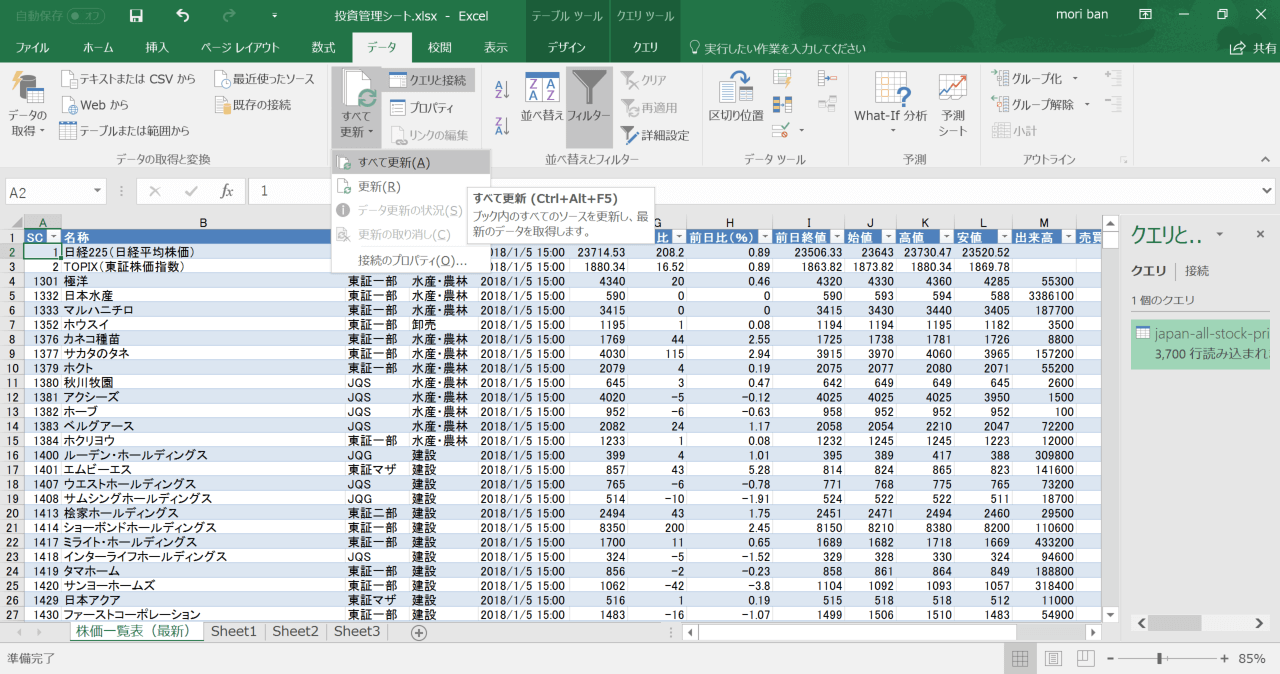Switch to Page Layout view icon
Screen dimensions: 1280x674
coord(1052,659)
